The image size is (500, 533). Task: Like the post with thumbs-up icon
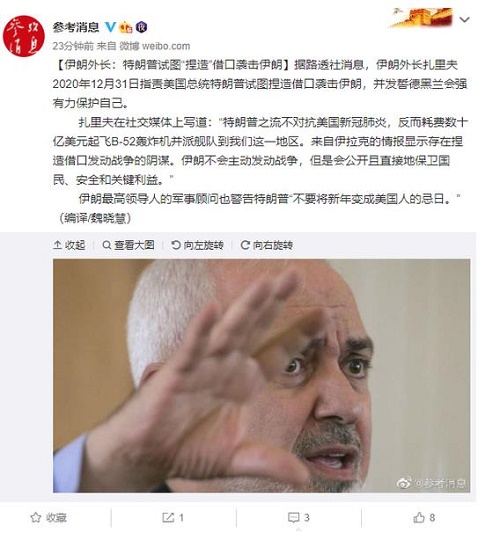pyautogui.click(x=419, y=517)
